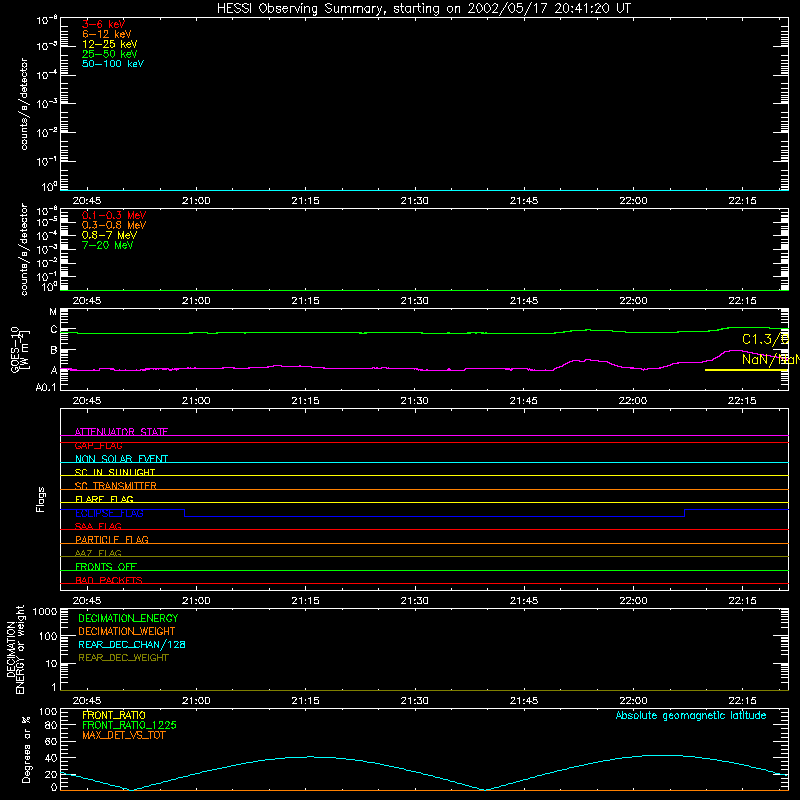Click the vertical Flags axis label
The image size is (800, 800).
[x=41, y=499]
